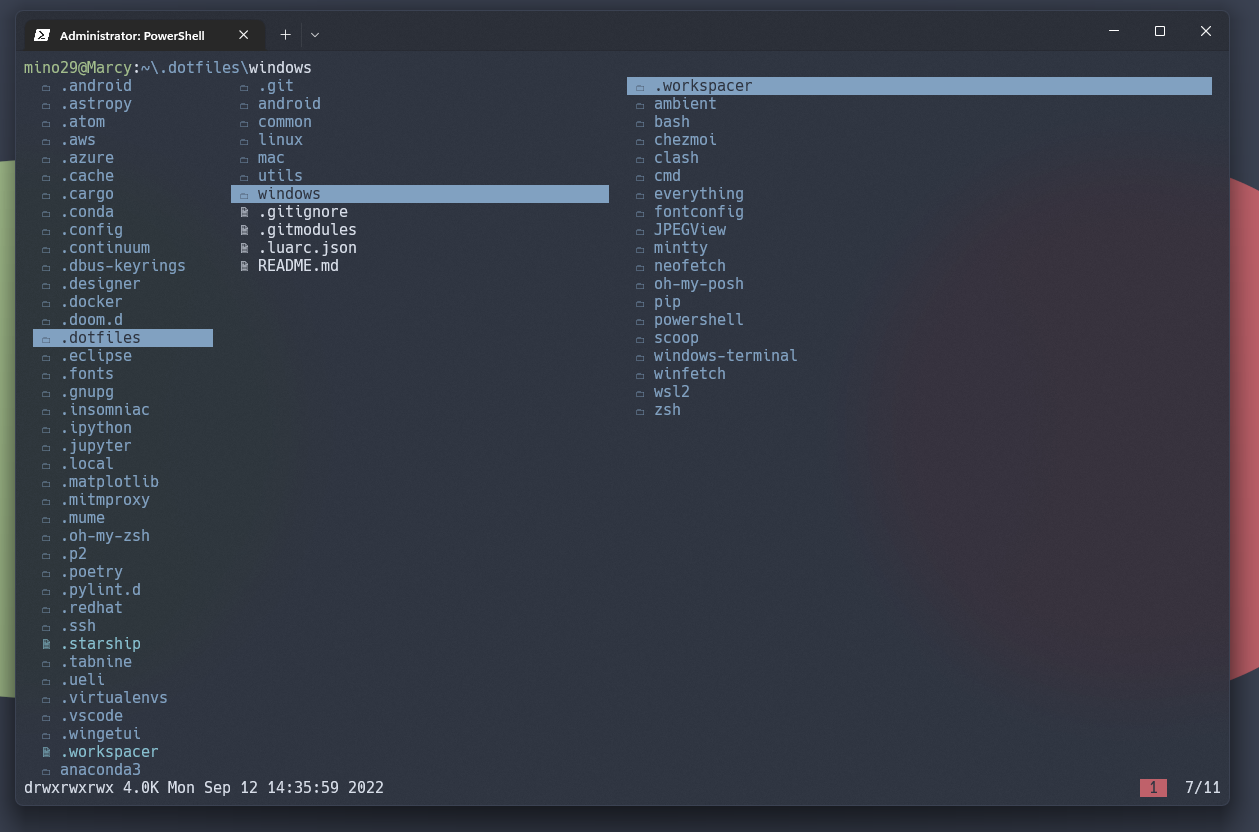This screenshot has height=832, width=1259.
Task: Select the .gitmodules file
Action: click(307, 230)
